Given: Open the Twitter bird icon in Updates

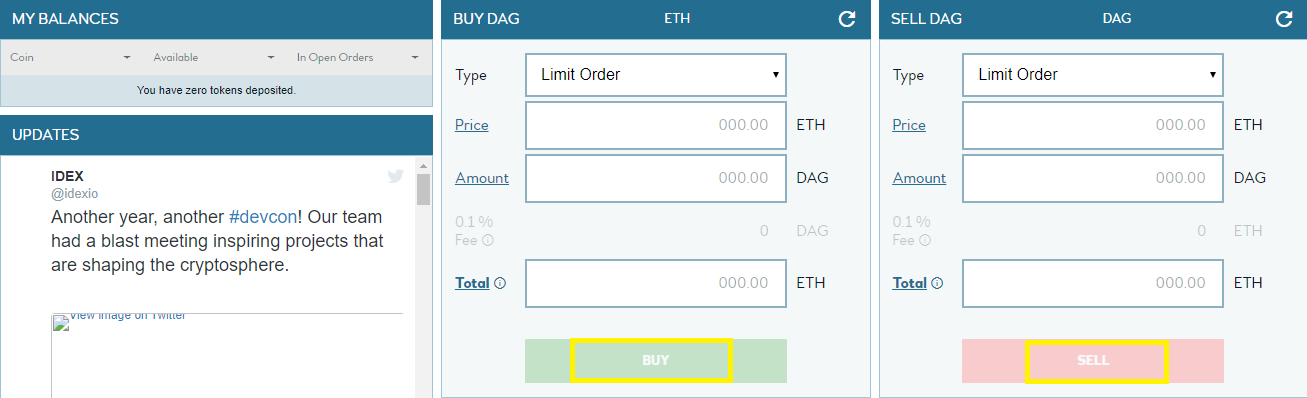Looking at the screenshot, I should (x=396, y=176).
